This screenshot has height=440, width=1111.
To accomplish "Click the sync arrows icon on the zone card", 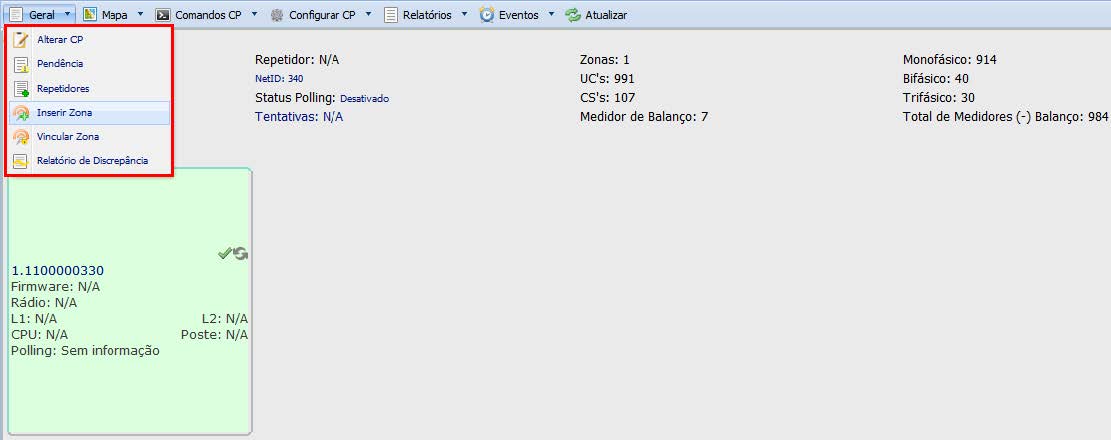I will coord(241,254).
